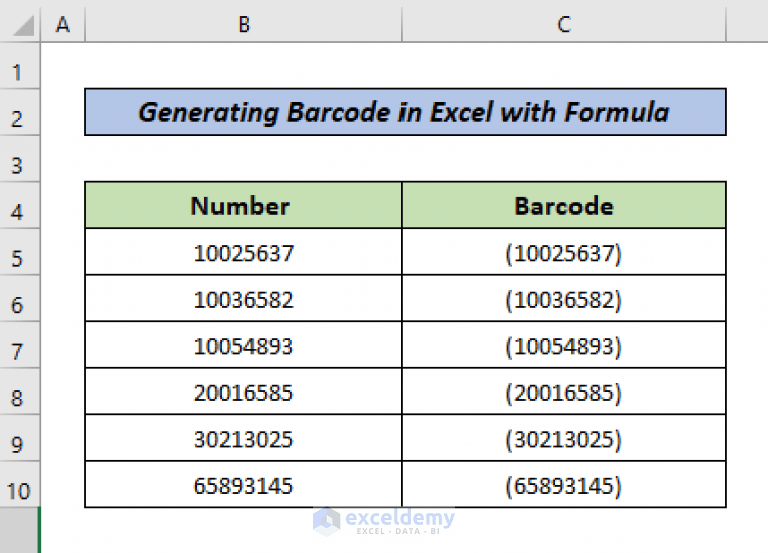Select row 10 header

coord(20,484)
